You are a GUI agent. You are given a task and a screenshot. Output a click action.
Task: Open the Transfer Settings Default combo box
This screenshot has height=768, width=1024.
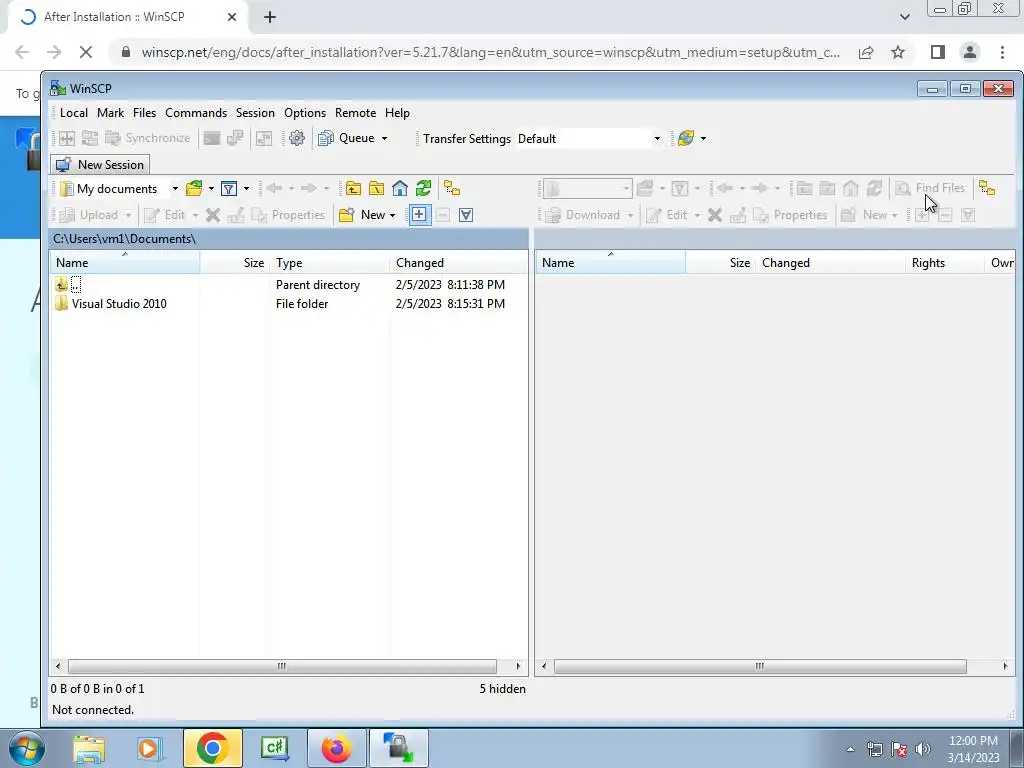[589, 138]
